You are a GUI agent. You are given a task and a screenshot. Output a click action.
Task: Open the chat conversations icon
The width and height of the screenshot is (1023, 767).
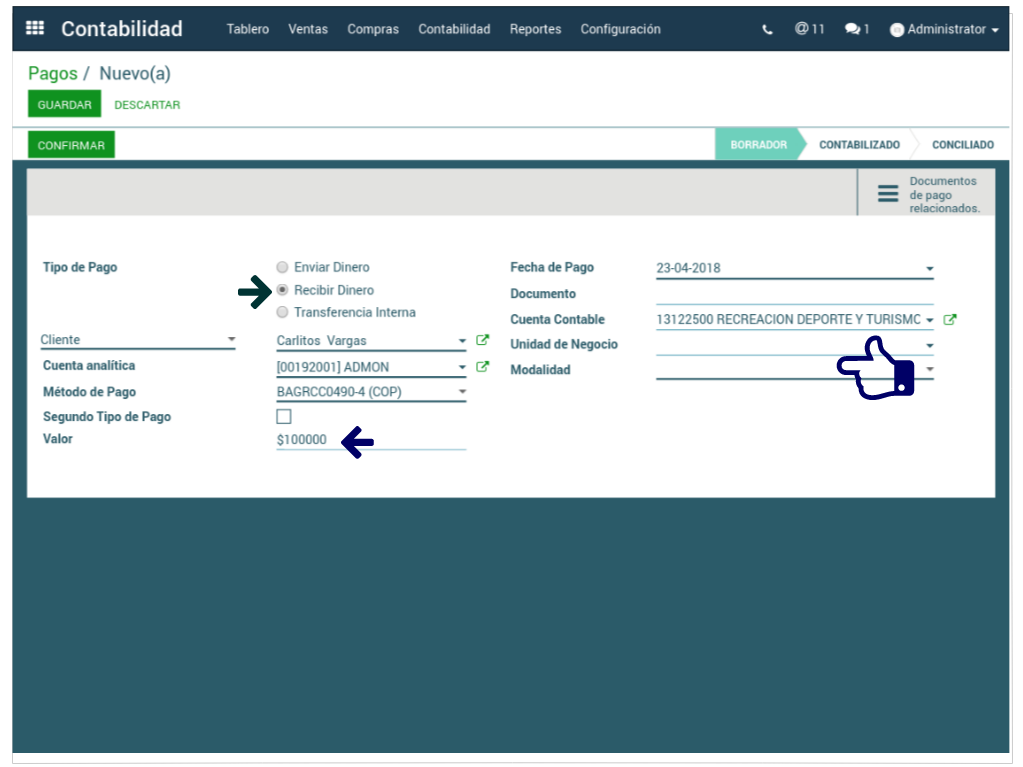[x=856, y=30]
